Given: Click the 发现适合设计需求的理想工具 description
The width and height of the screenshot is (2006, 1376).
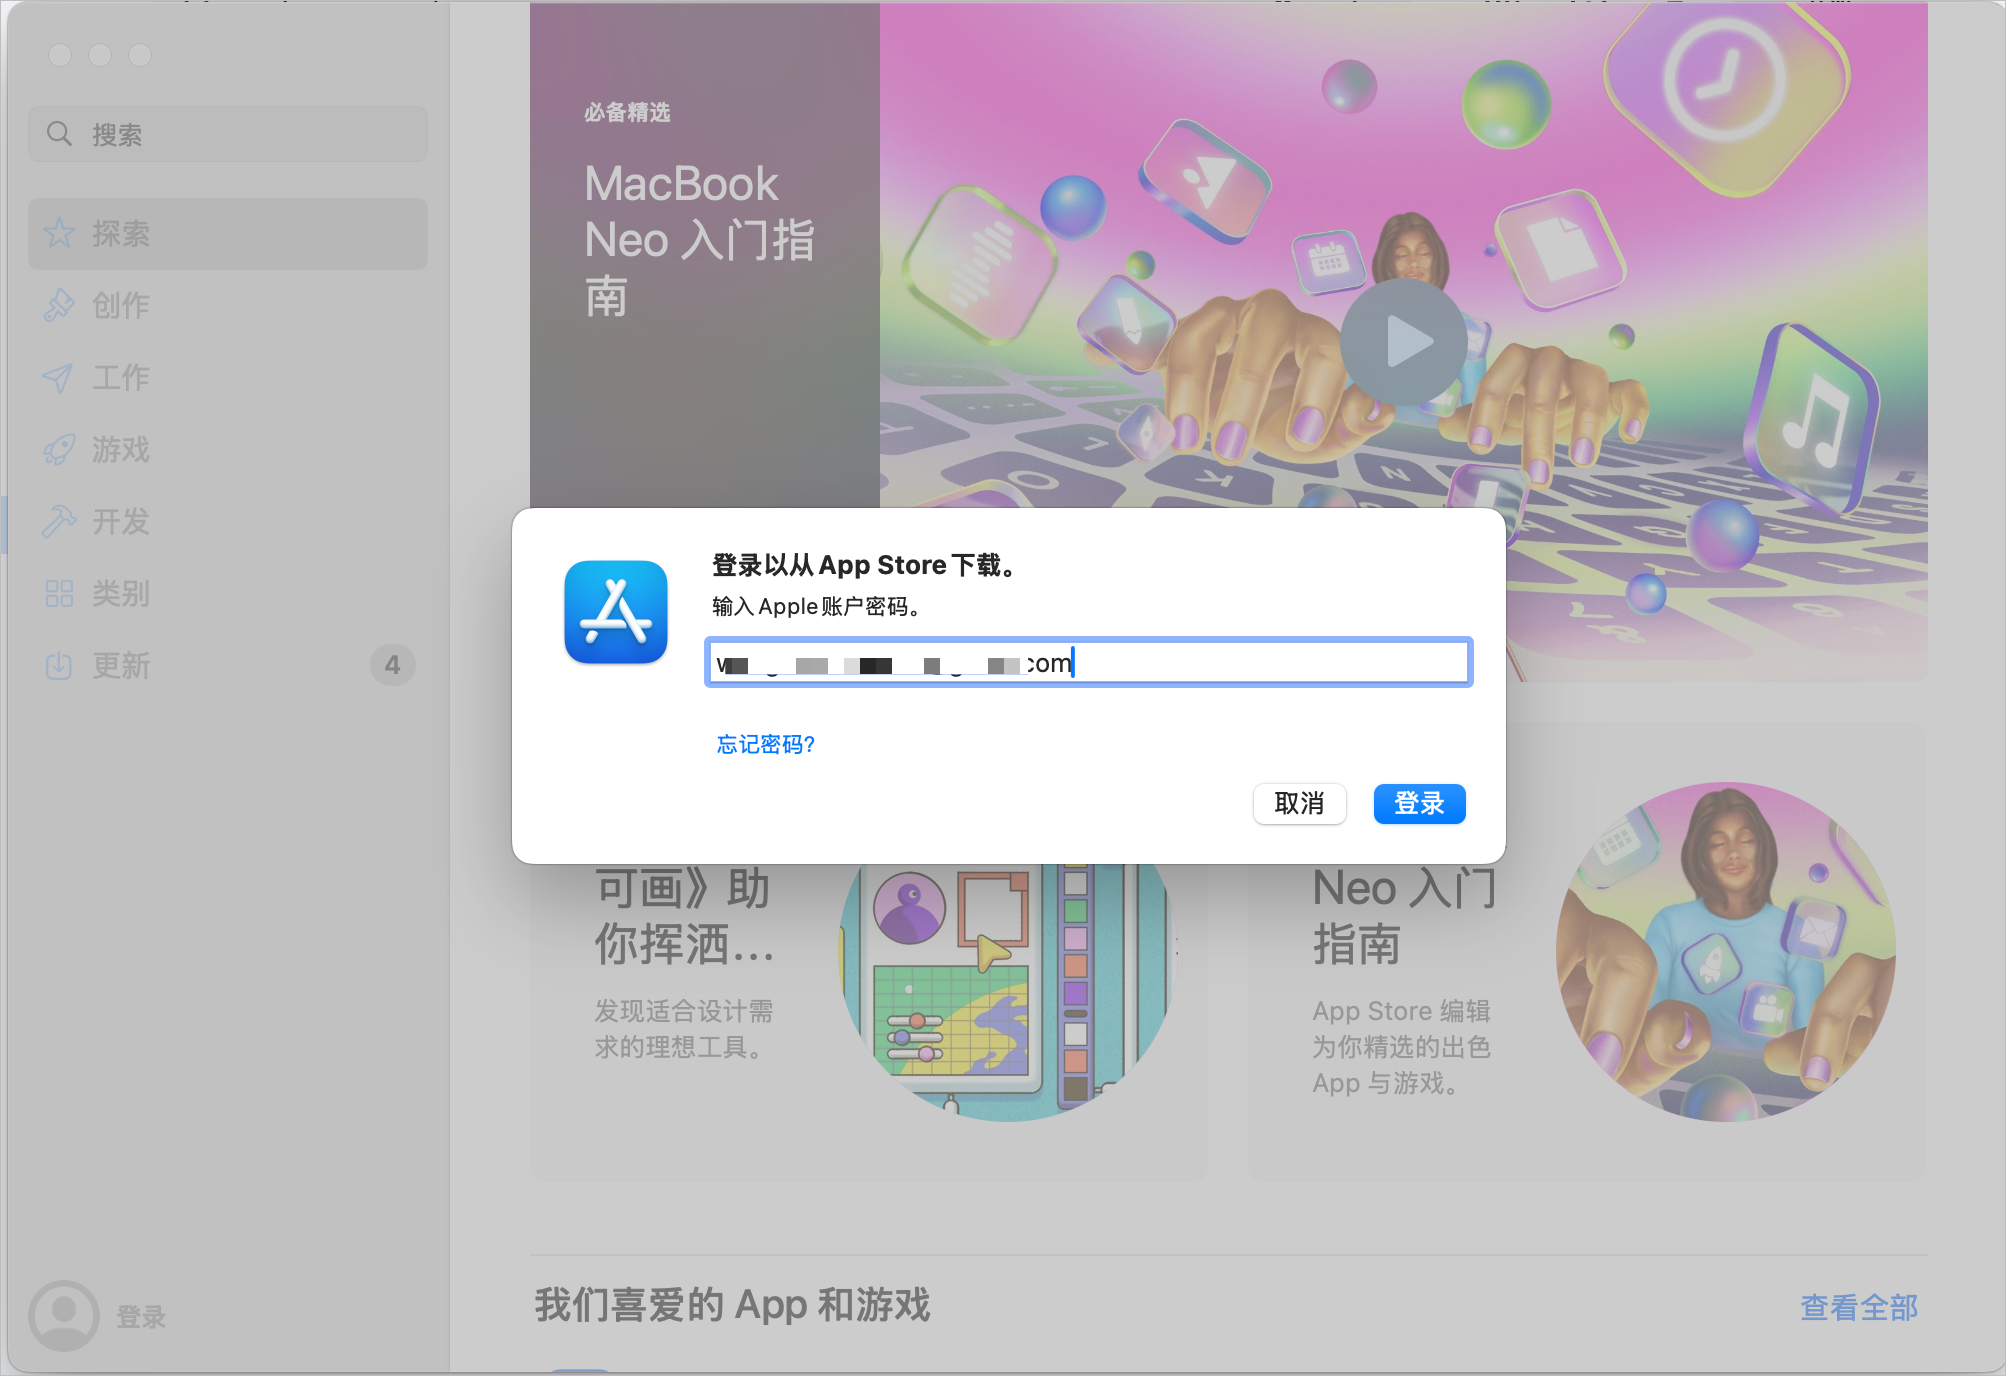Looking at the screenshot, I should (x=684, y=1029).
